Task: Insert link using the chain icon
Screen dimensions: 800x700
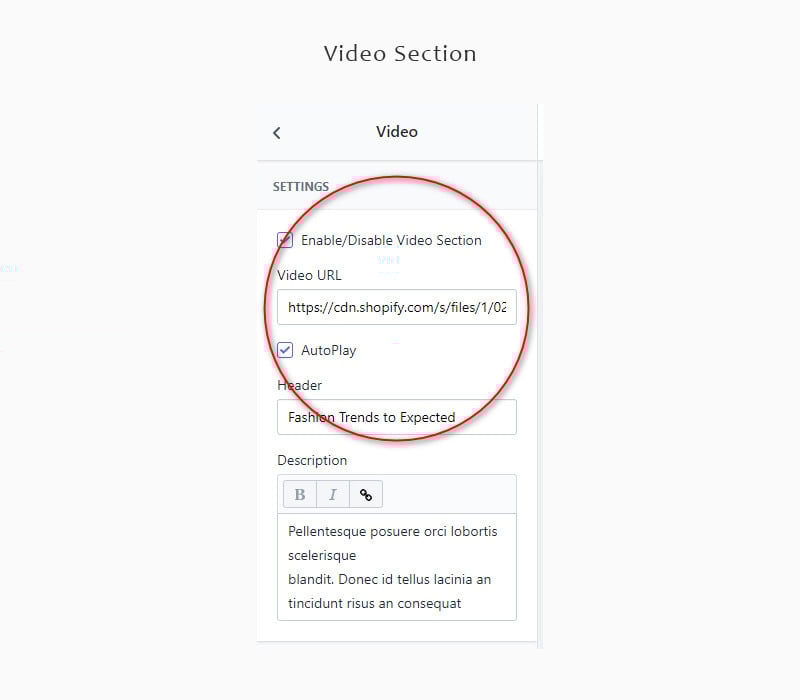Action: click(366, 494)
